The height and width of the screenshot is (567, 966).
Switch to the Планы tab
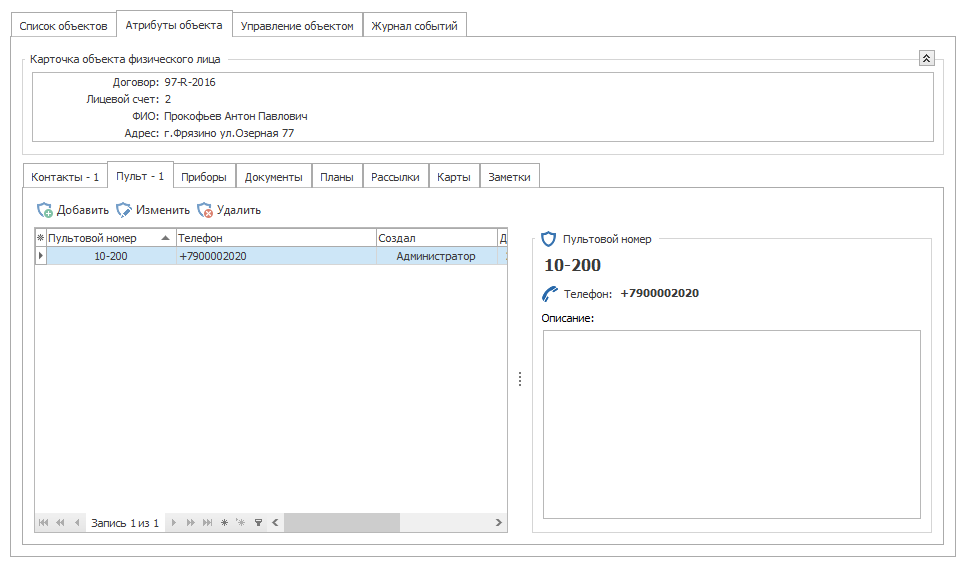[337, 177]
